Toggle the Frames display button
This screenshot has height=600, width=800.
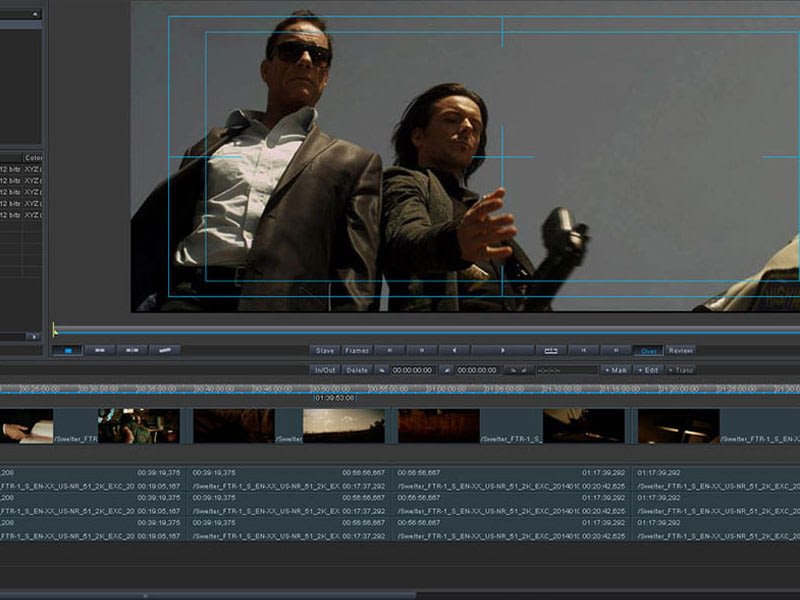(x=357, y=351)
